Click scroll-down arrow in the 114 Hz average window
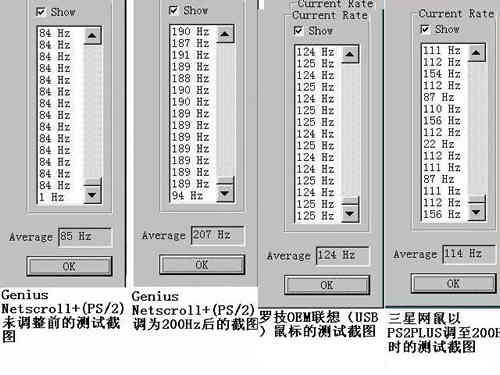This screenshot has height=375, width=500. 476,212
